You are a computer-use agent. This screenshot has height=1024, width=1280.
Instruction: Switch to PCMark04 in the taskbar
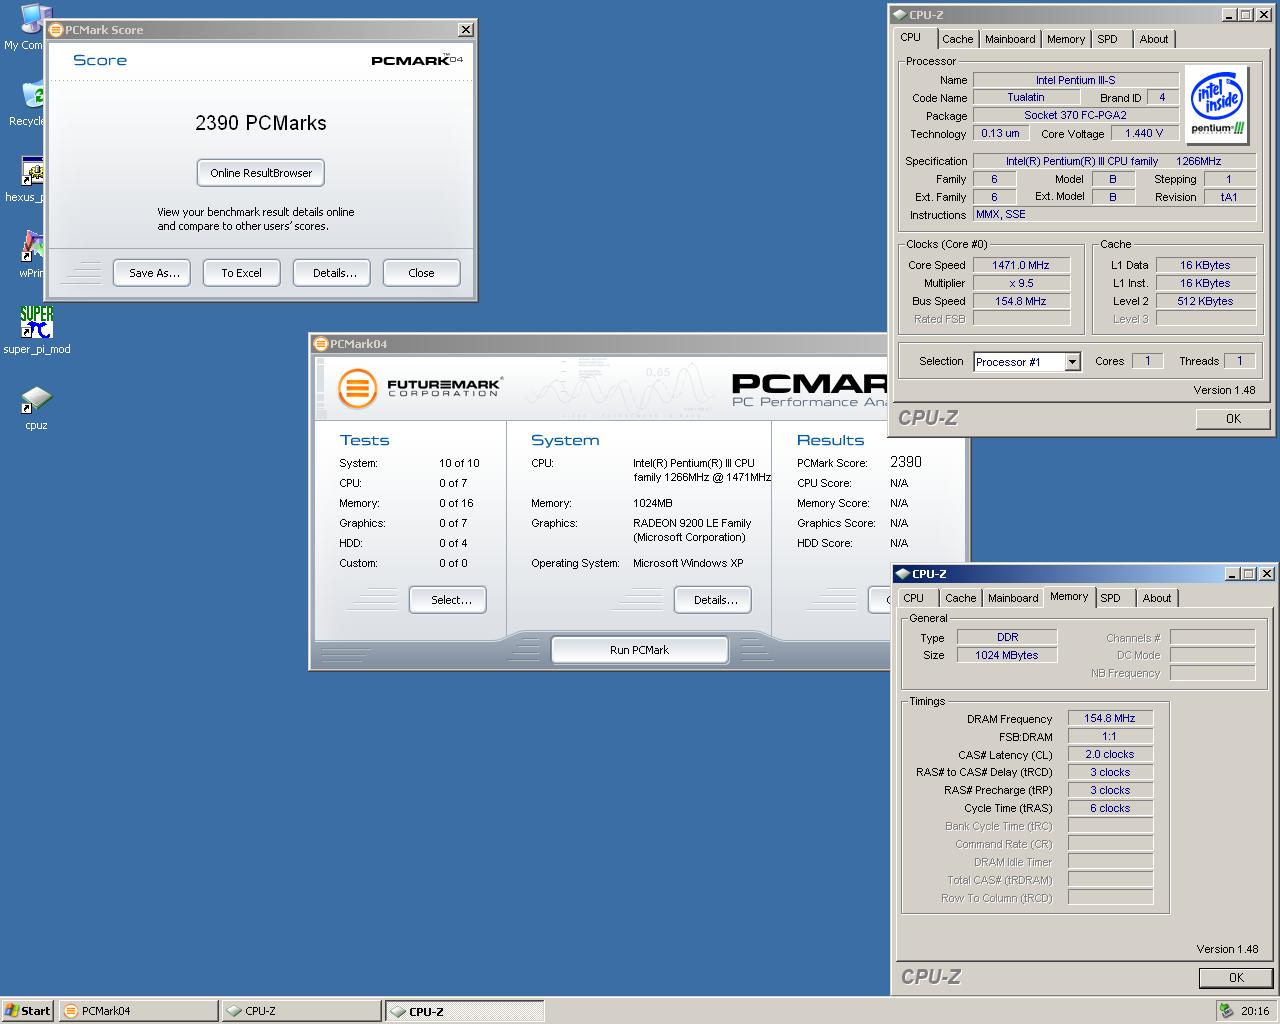pyautogui.click(x=138, y=1011)
